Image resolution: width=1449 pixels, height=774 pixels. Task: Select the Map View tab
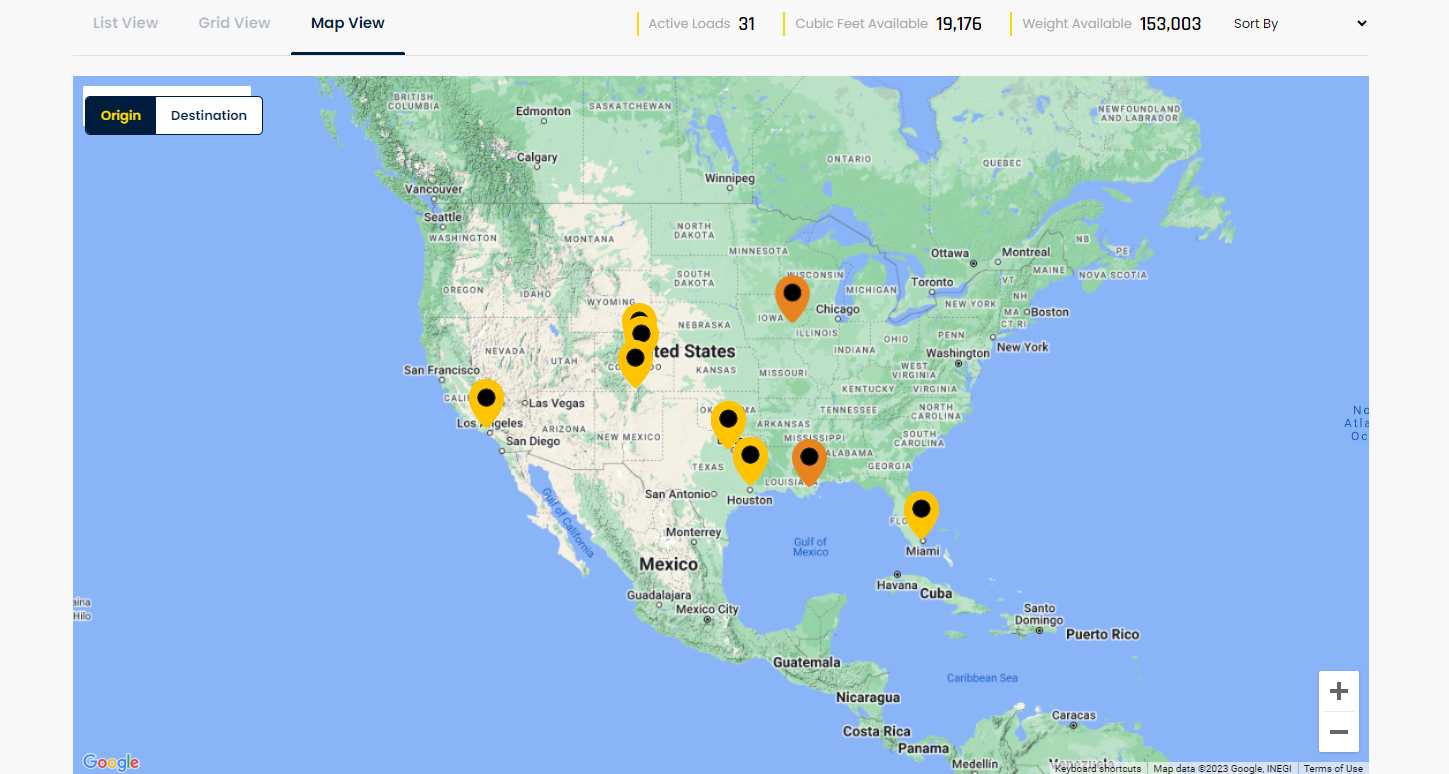[x=348, y=23]
